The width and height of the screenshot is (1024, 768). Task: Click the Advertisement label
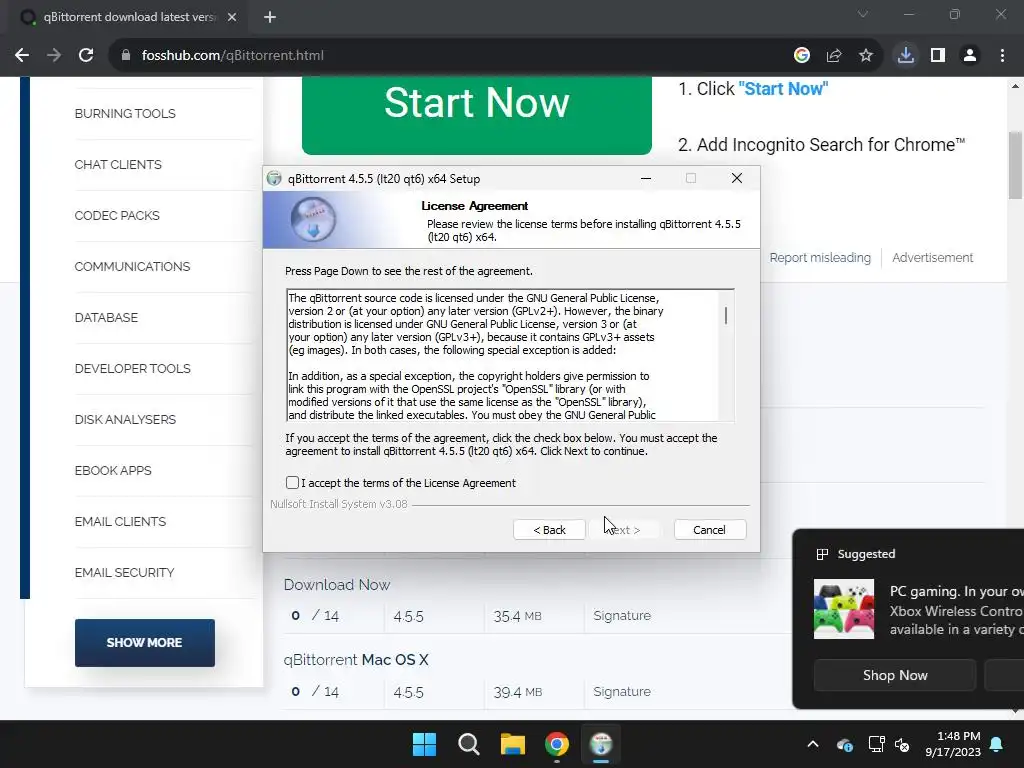click(933, 257)
